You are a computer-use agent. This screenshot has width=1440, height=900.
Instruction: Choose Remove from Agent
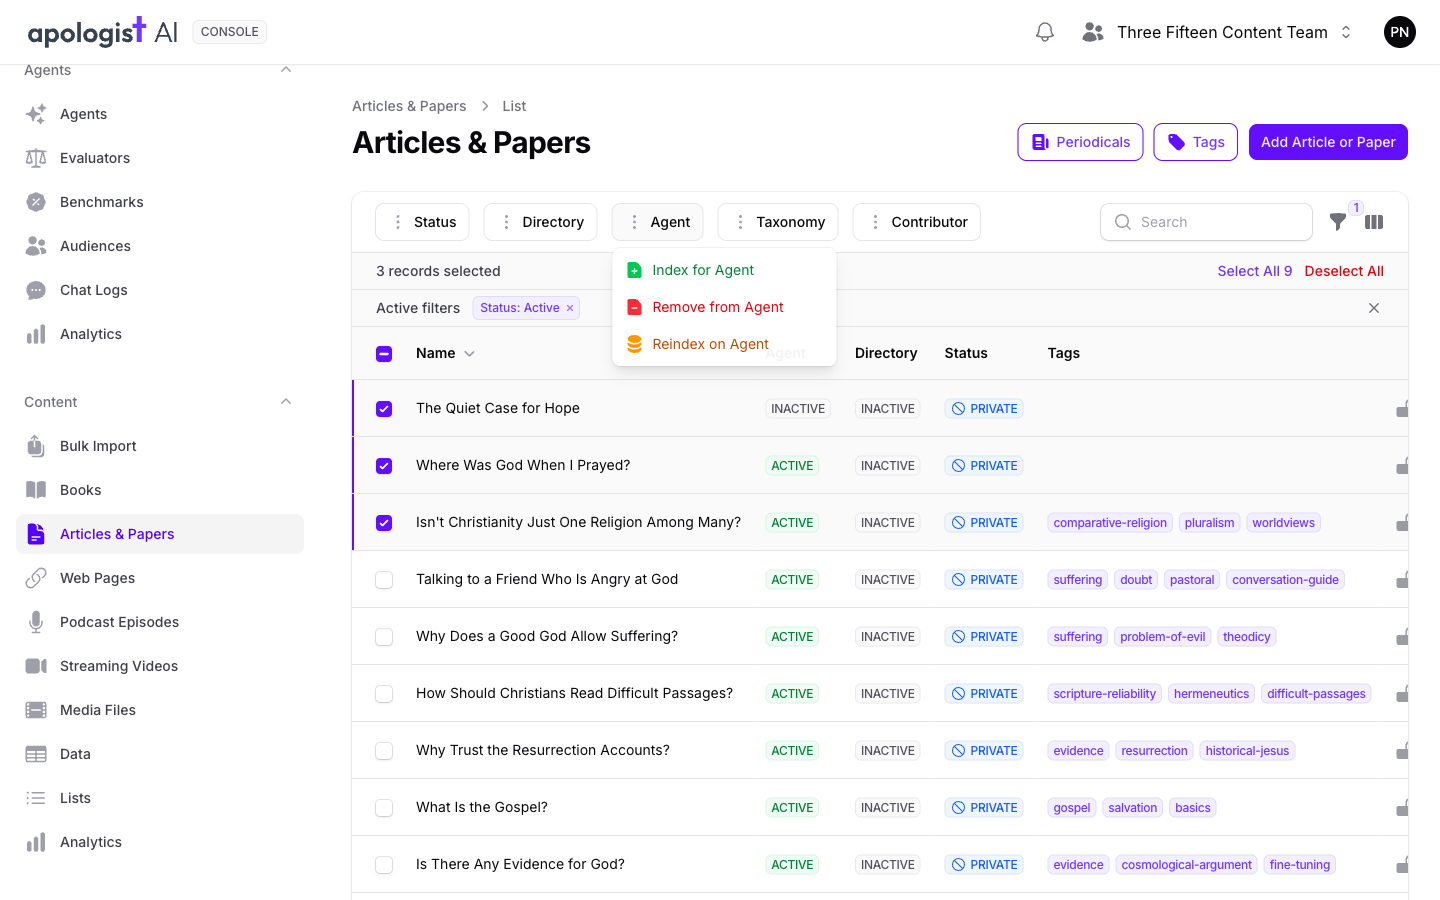tap(724, 307)
